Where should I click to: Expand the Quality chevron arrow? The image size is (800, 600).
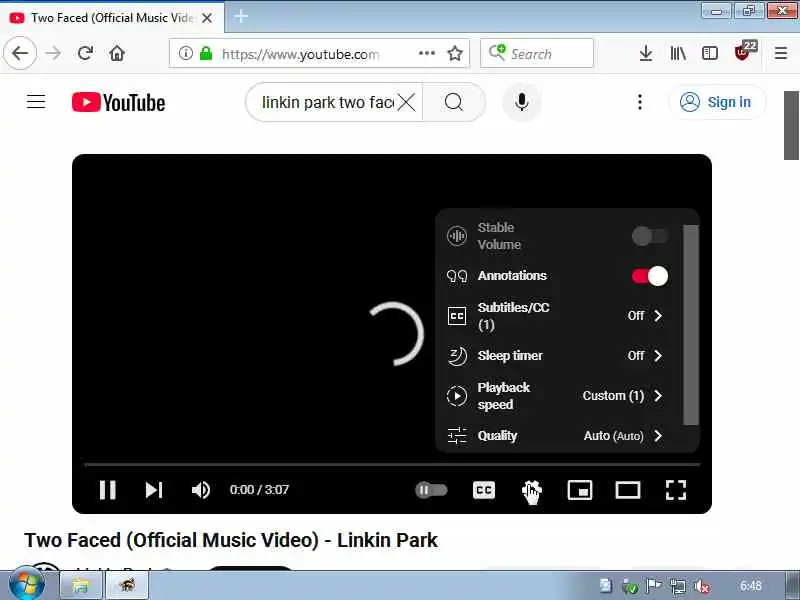click(x=658, y=436)
